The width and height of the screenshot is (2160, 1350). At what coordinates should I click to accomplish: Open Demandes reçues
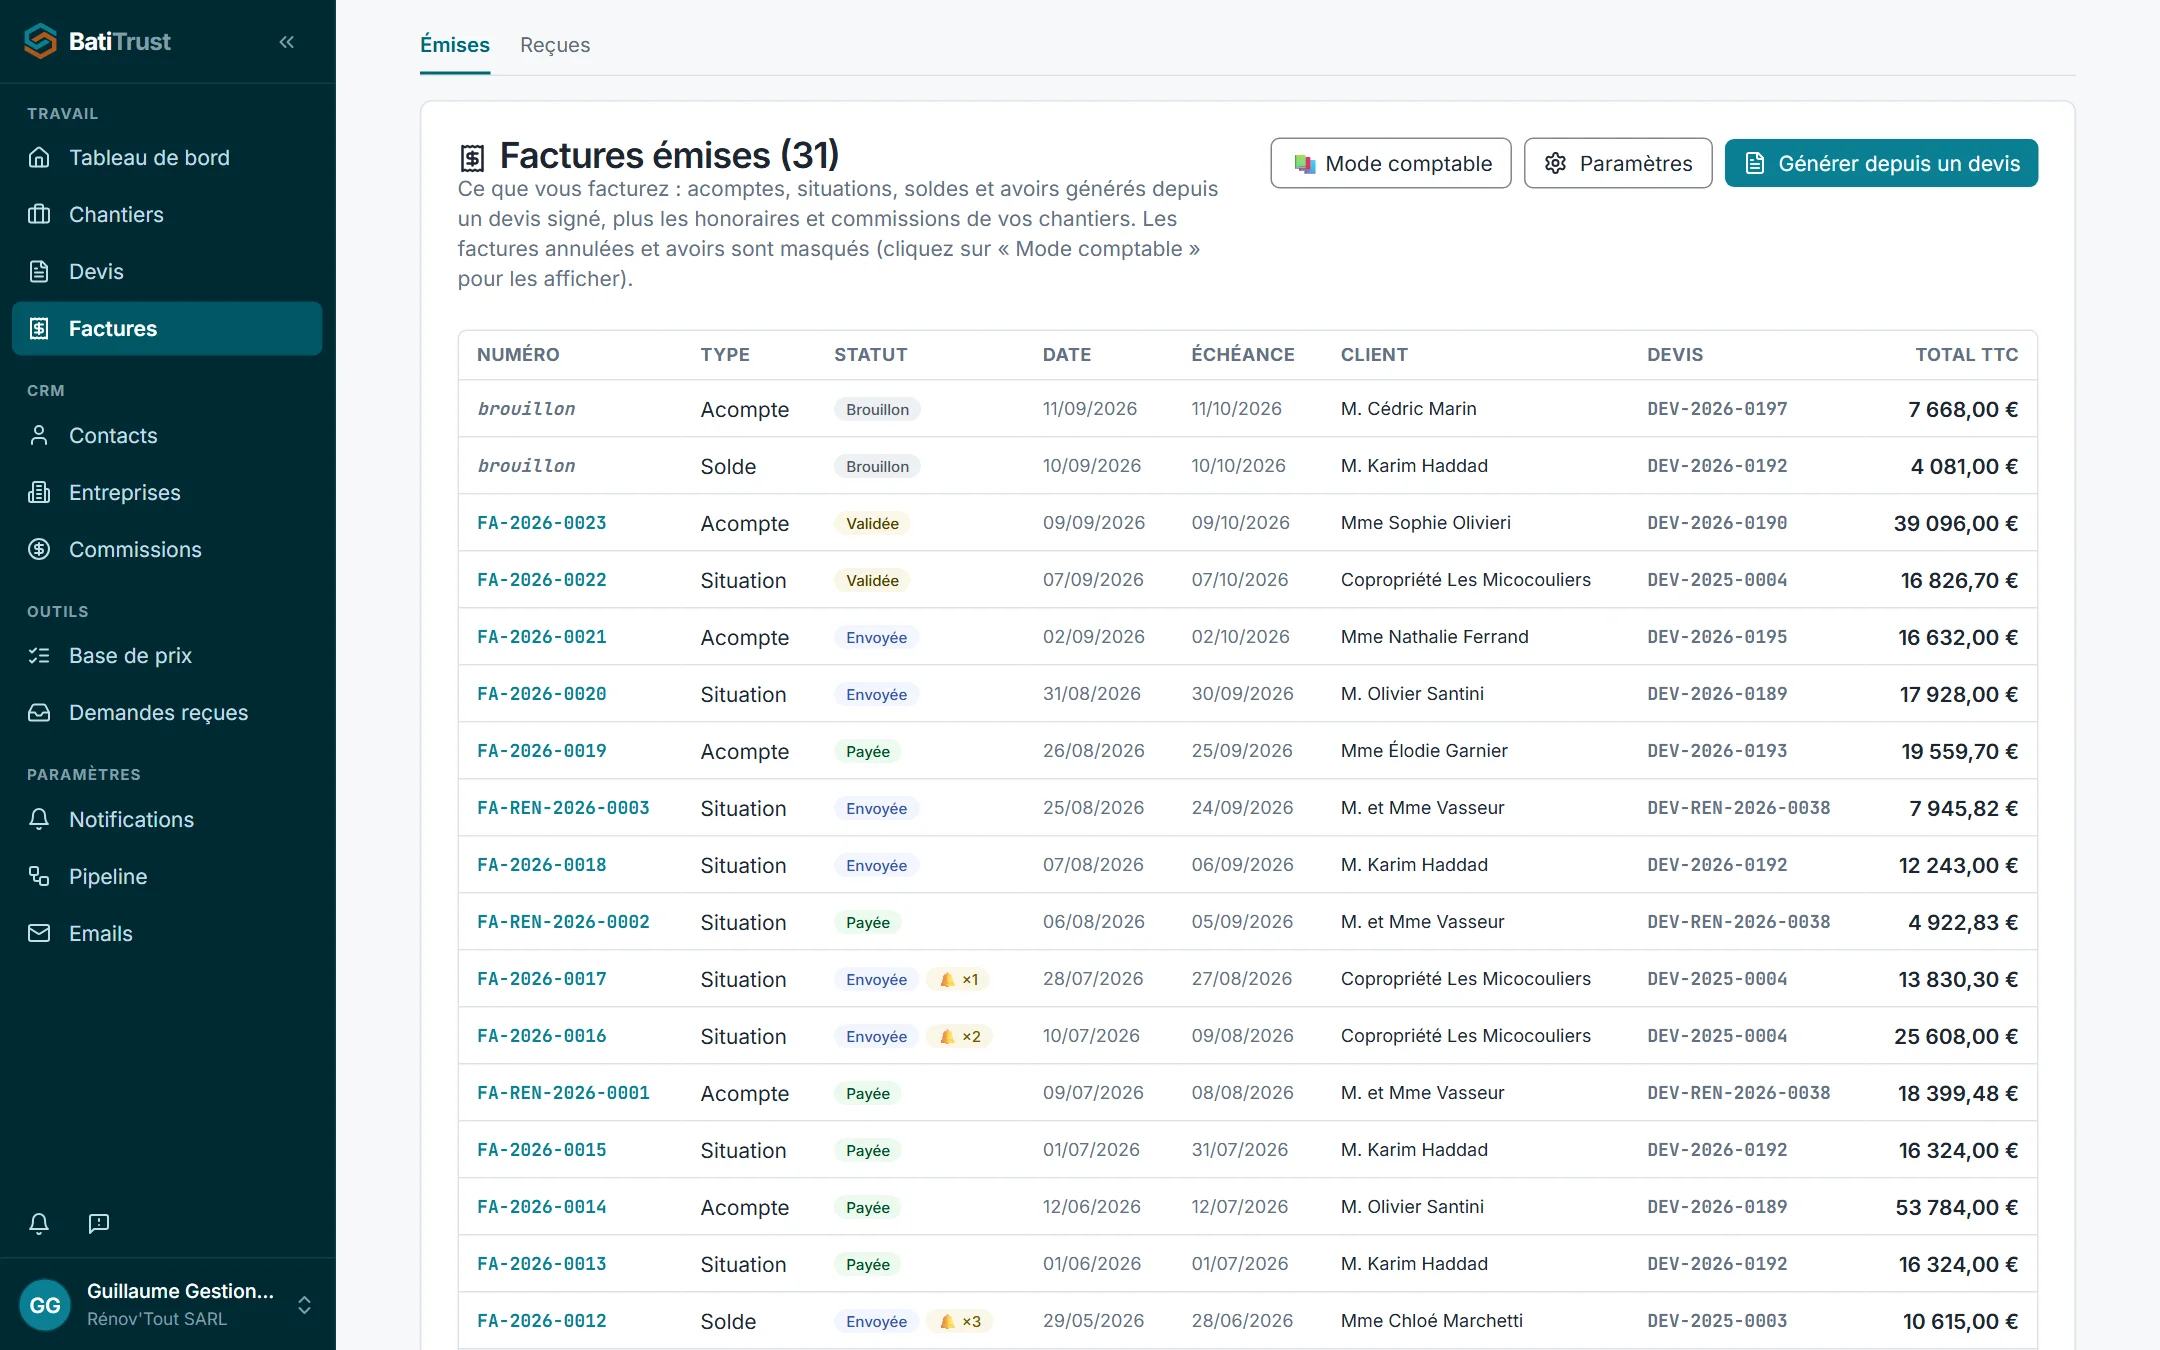[167, 713]
